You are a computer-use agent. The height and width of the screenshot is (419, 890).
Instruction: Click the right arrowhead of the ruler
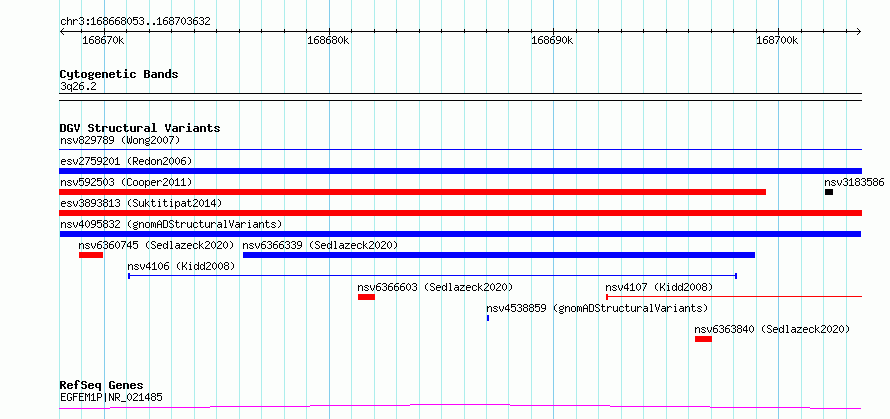click(x=859, y=31)
